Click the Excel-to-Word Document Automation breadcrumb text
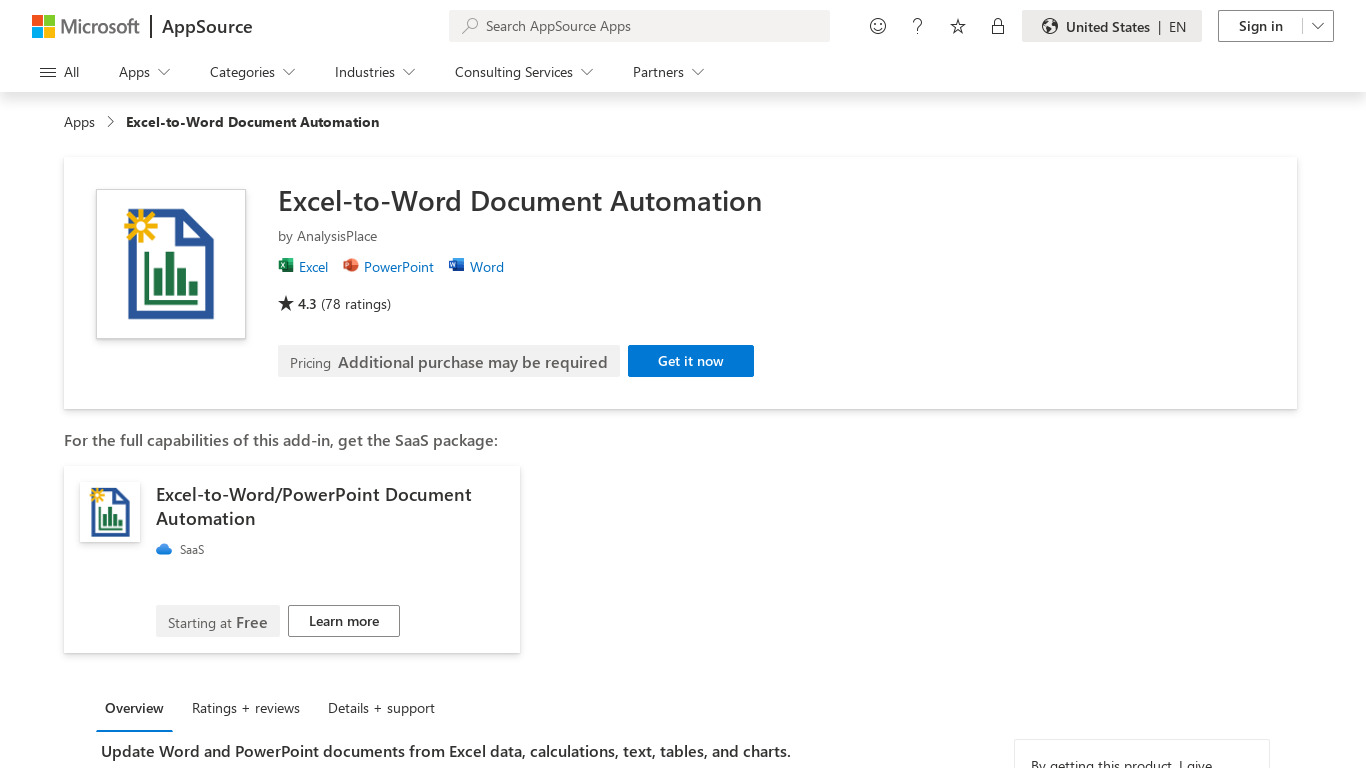 tap(252, 122)
